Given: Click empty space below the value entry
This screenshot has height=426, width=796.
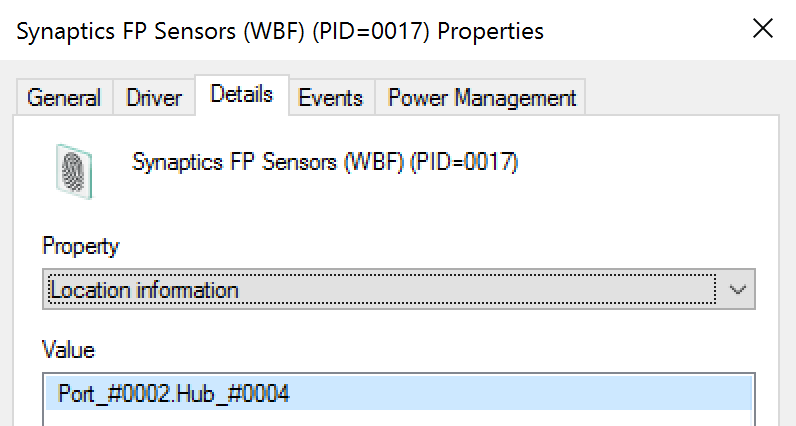Looking at the screenshot, I should click(x=398, y=419).
